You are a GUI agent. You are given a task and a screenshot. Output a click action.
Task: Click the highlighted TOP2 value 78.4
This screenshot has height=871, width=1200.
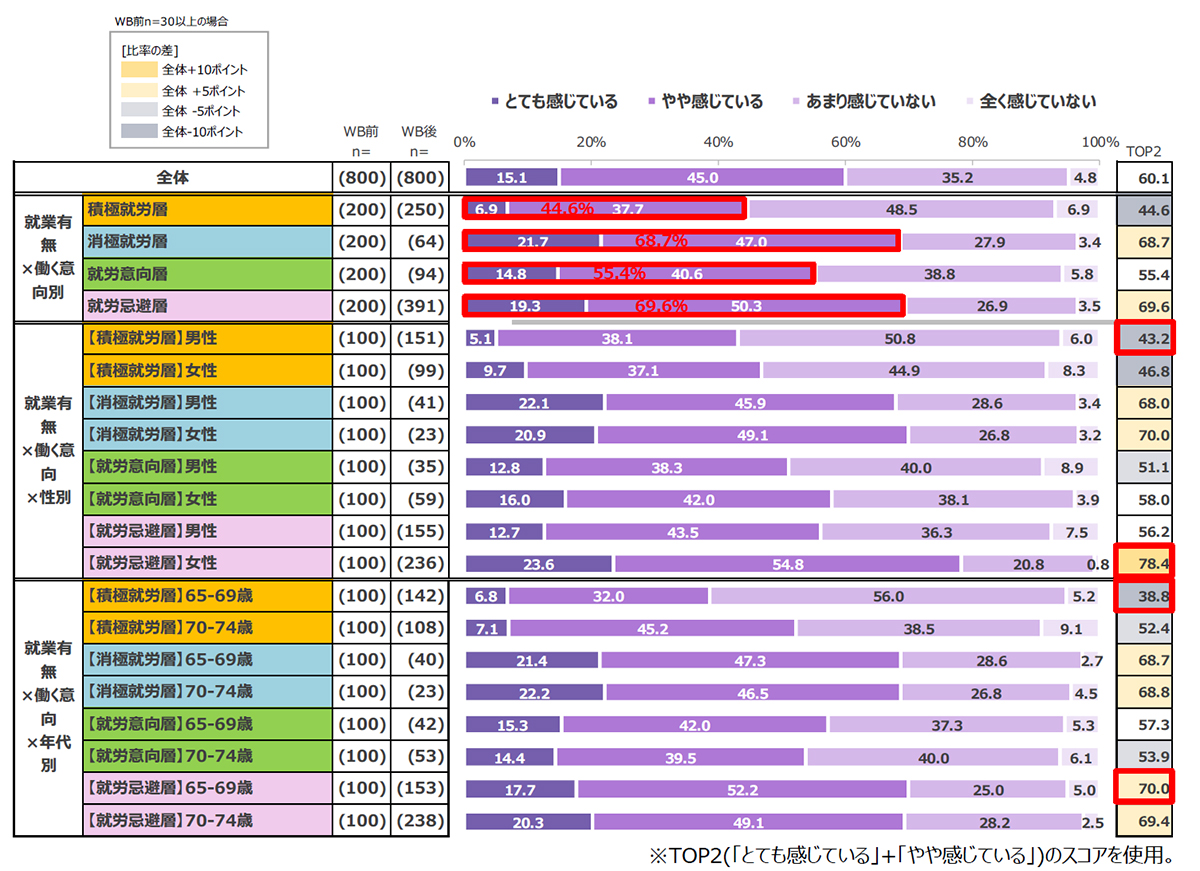click(x=1146, y=564)
